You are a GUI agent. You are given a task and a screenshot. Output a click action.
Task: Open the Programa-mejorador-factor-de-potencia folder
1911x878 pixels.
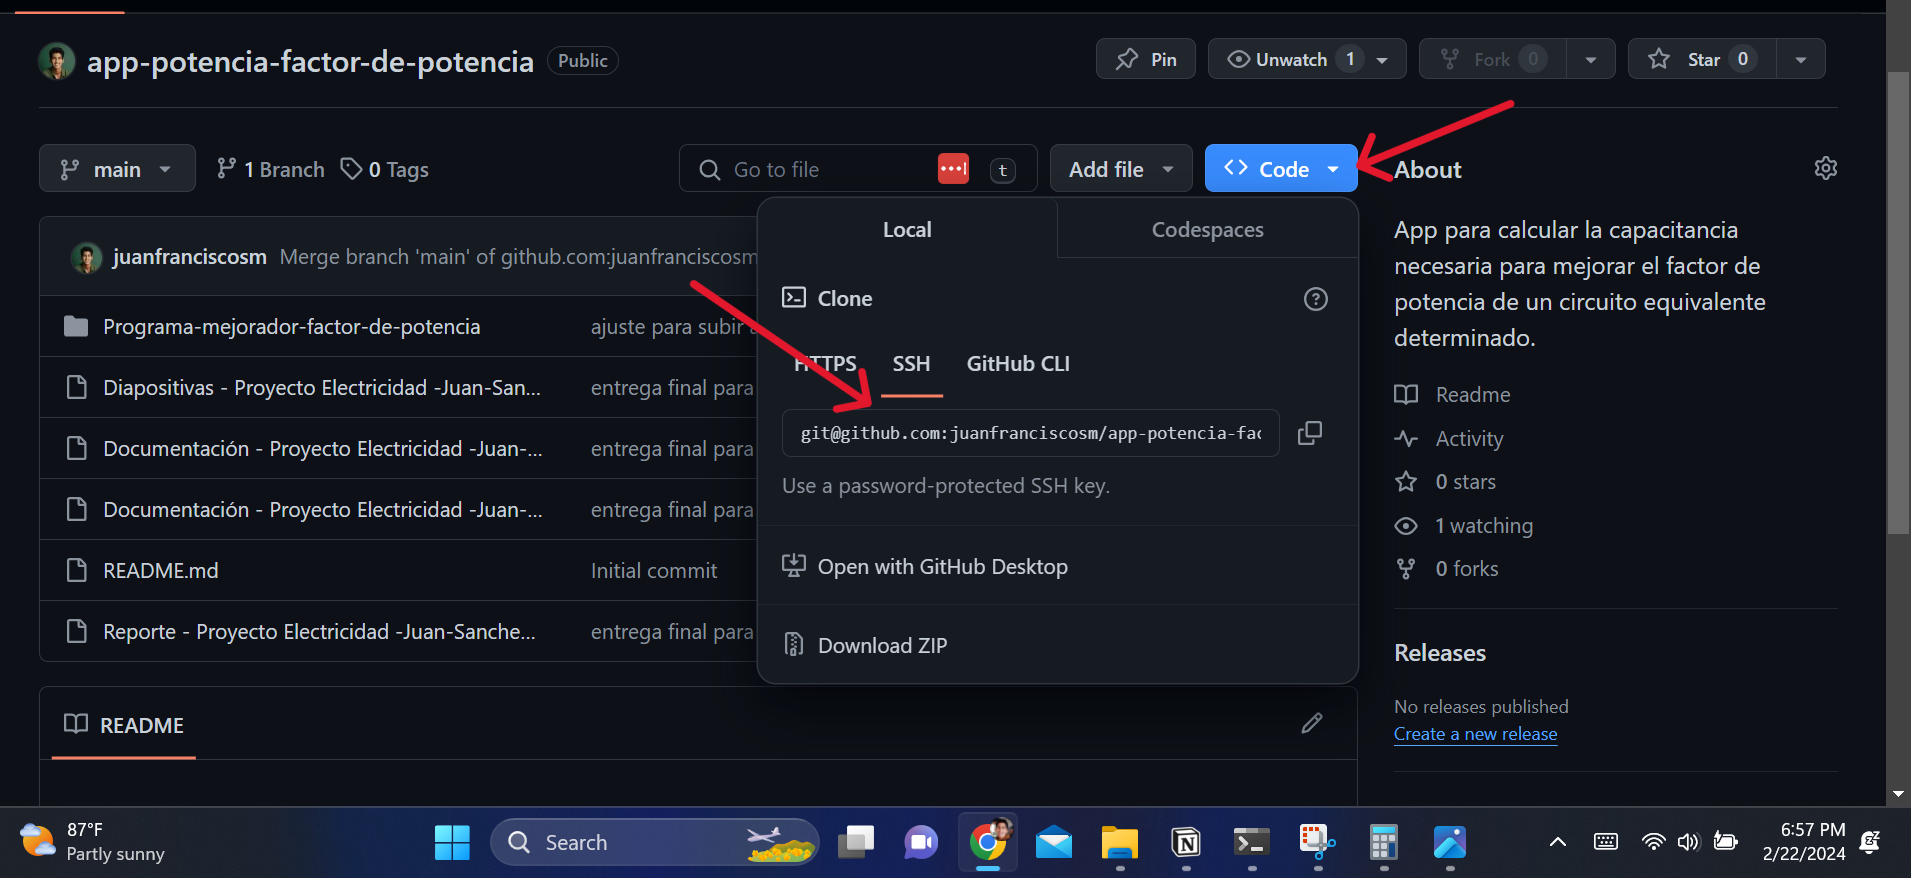tap(291, 327)
